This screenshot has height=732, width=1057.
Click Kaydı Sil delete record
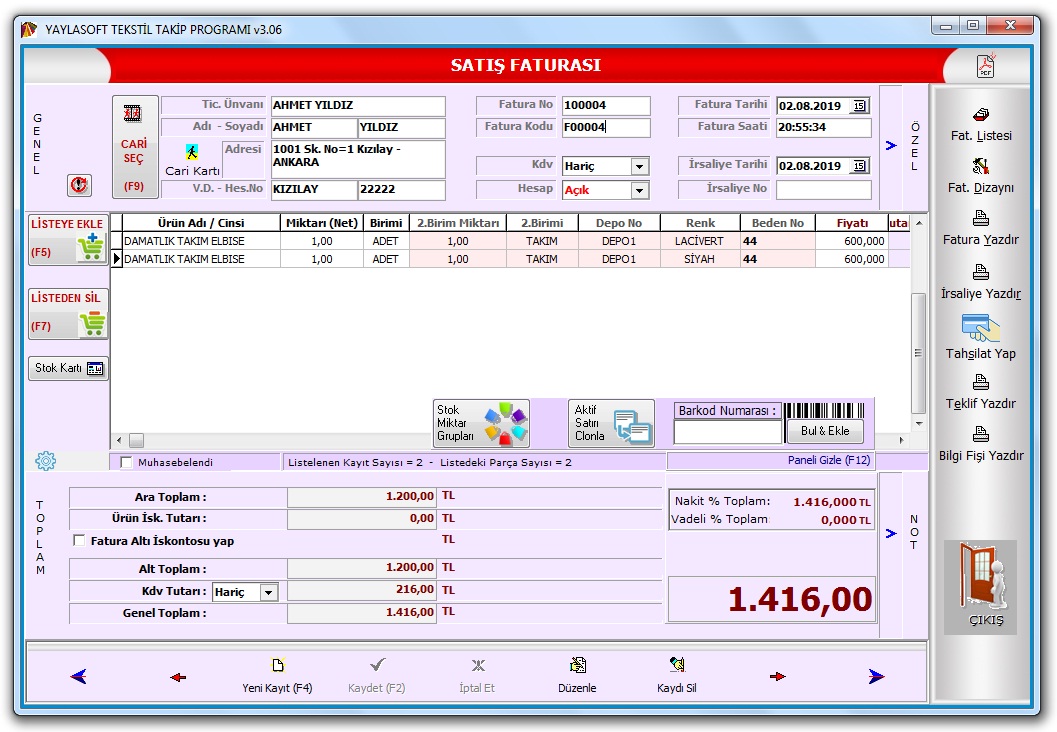pyautogui.click(x=677, y=675)
